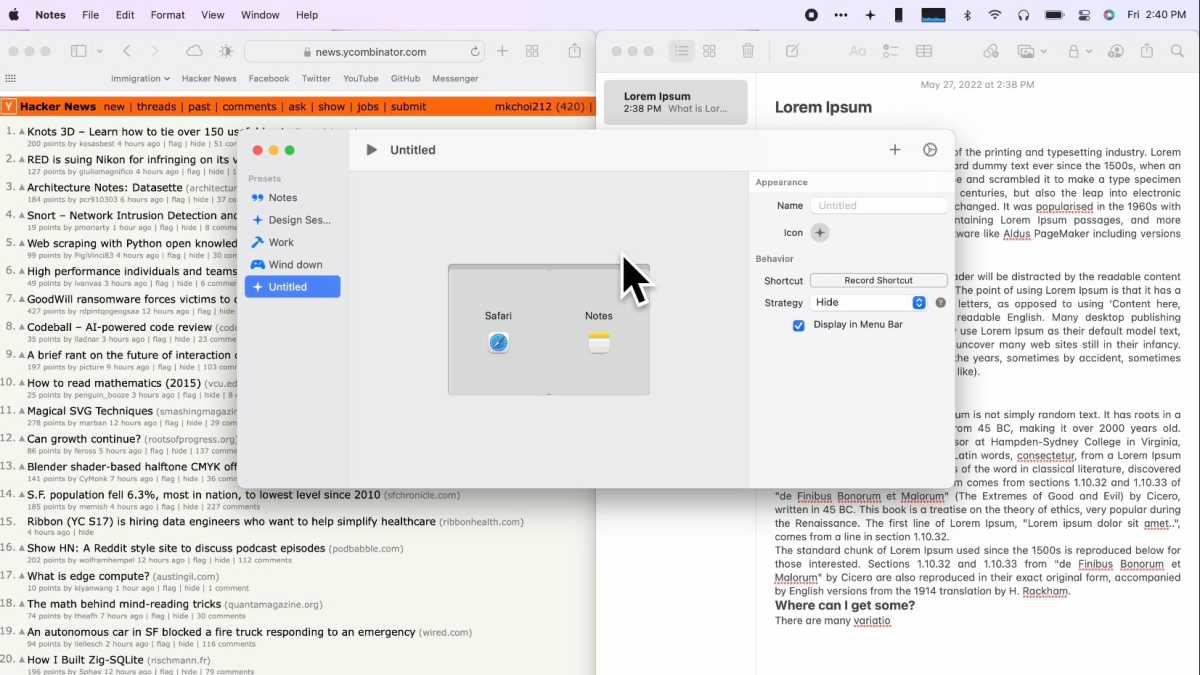Open the Wi-Fi menu bar status

click(995, 15)
